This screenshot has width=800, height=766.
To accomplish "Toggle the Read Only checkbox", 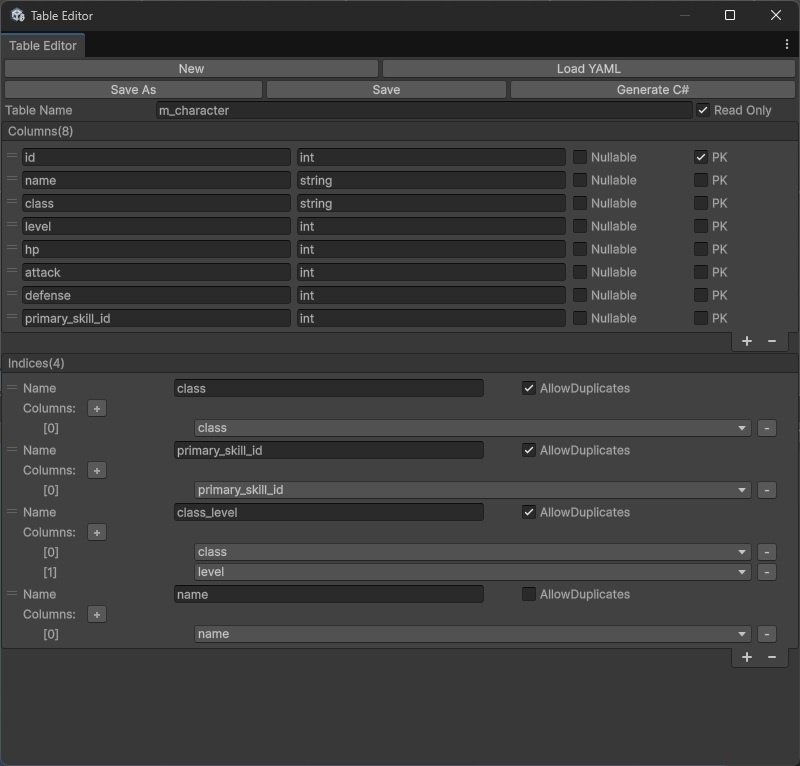I will click(703, 110).
